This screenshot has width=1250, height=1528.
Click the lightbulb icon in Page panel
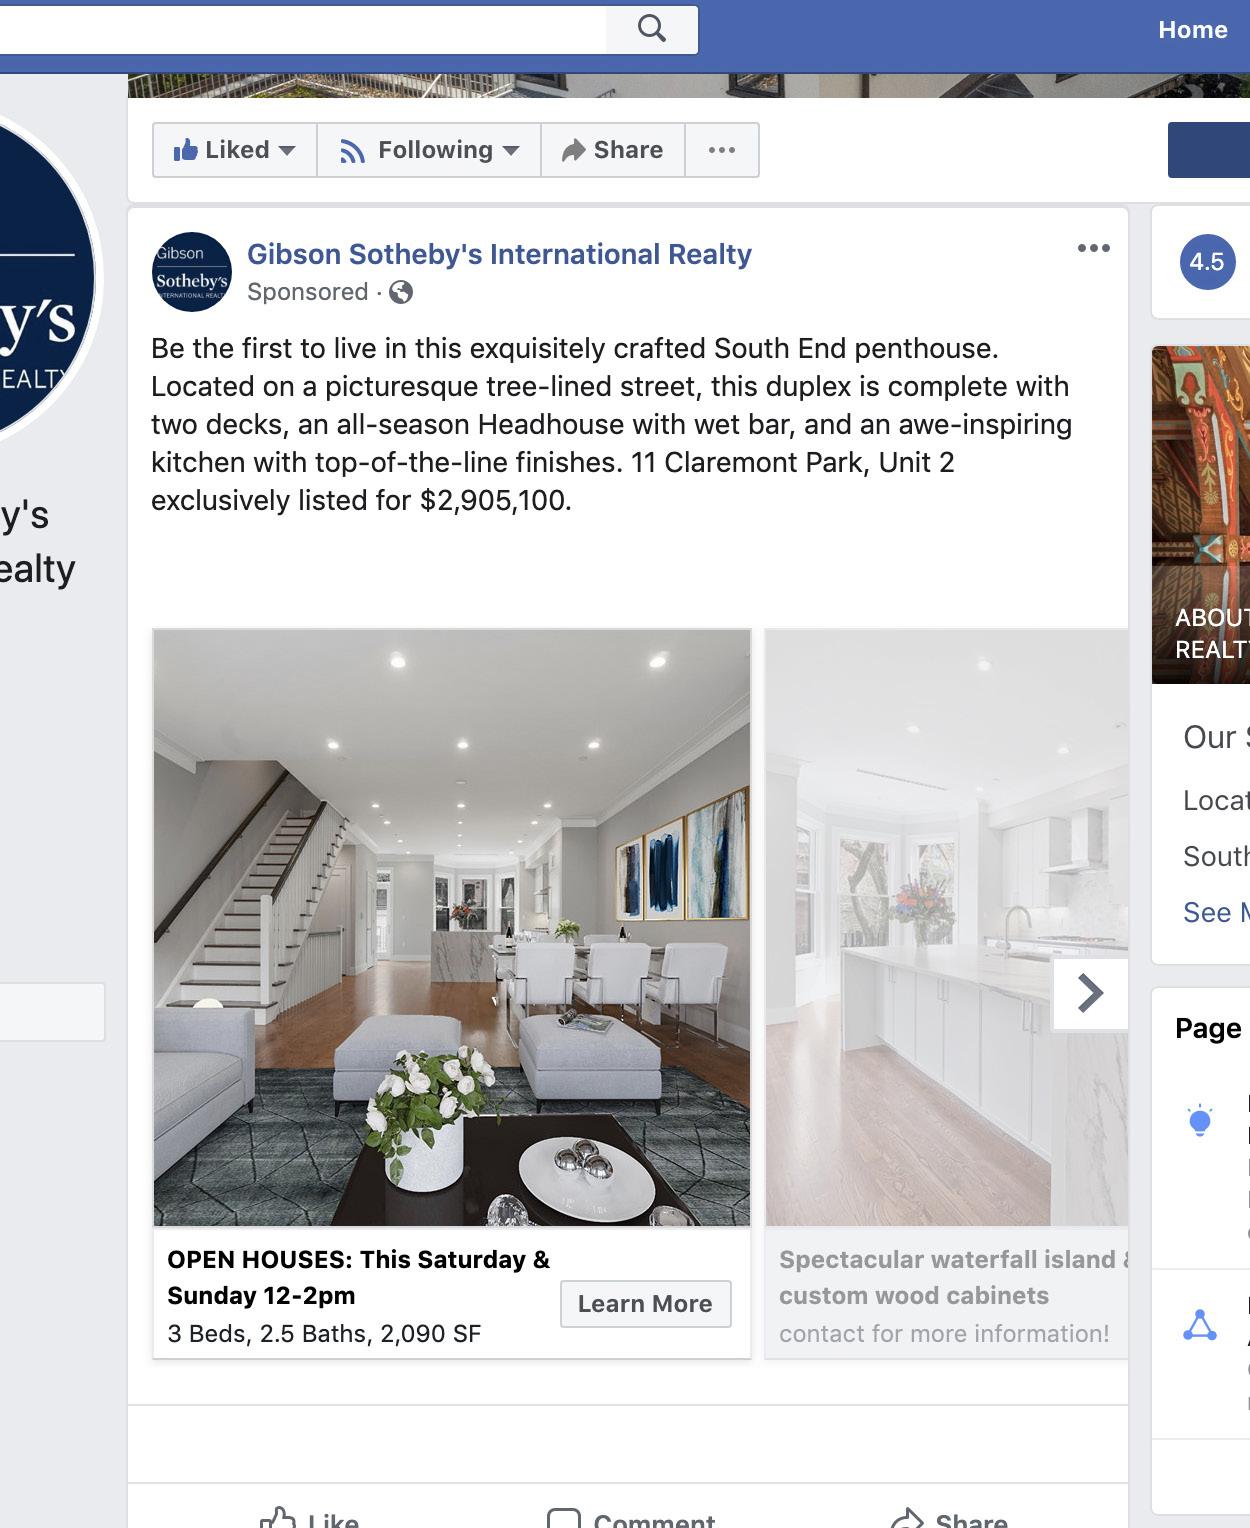pos(1200,1120)
